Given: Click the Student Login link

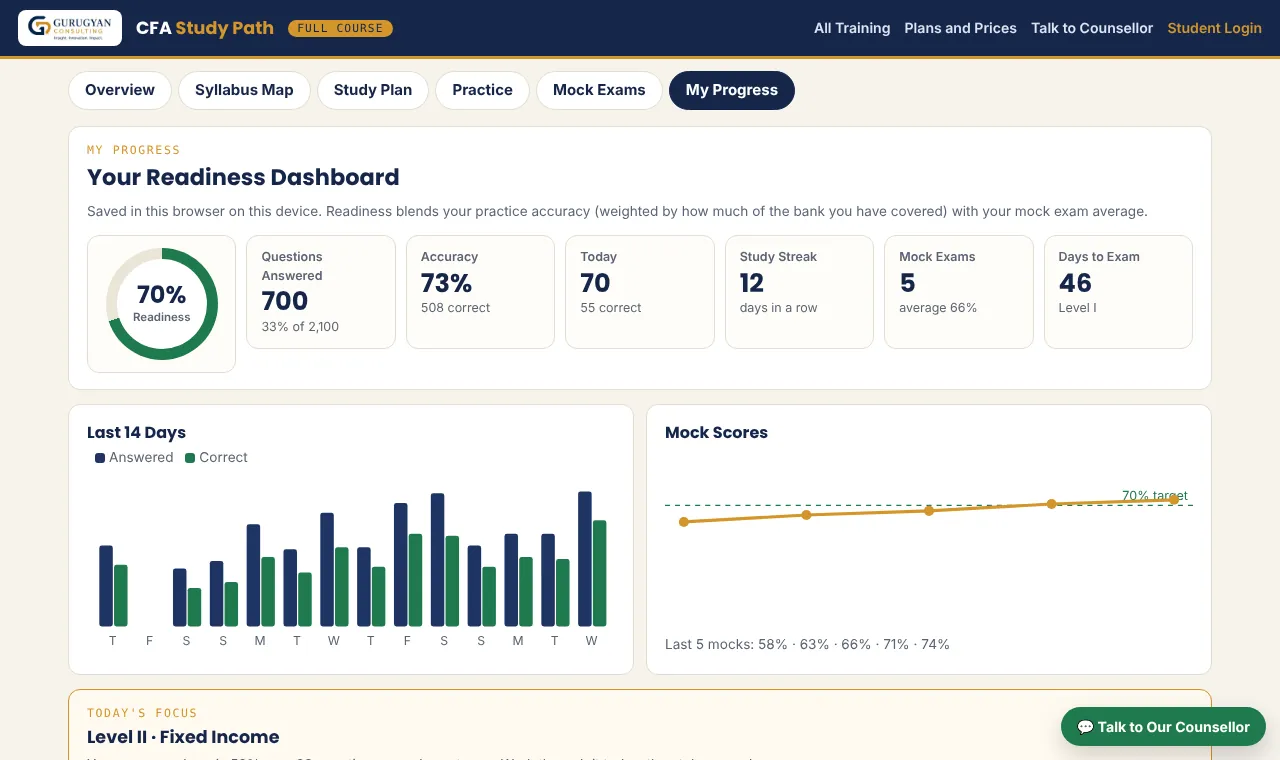Looking at the screenshot, I should (1214, 28).
